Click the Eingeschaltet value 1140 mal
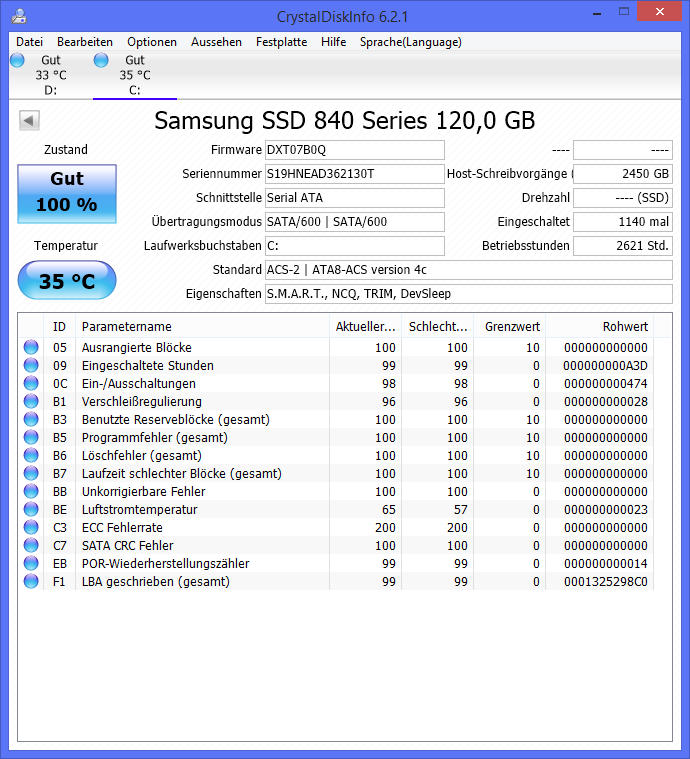 [x=623, y=222]
